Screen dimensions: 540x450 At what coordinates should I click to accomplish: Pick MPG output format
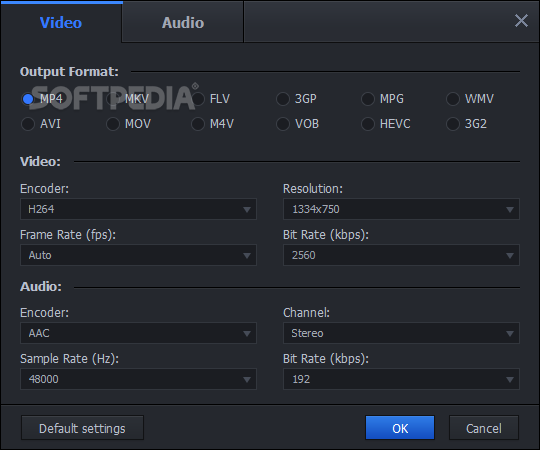coord(382,99)
